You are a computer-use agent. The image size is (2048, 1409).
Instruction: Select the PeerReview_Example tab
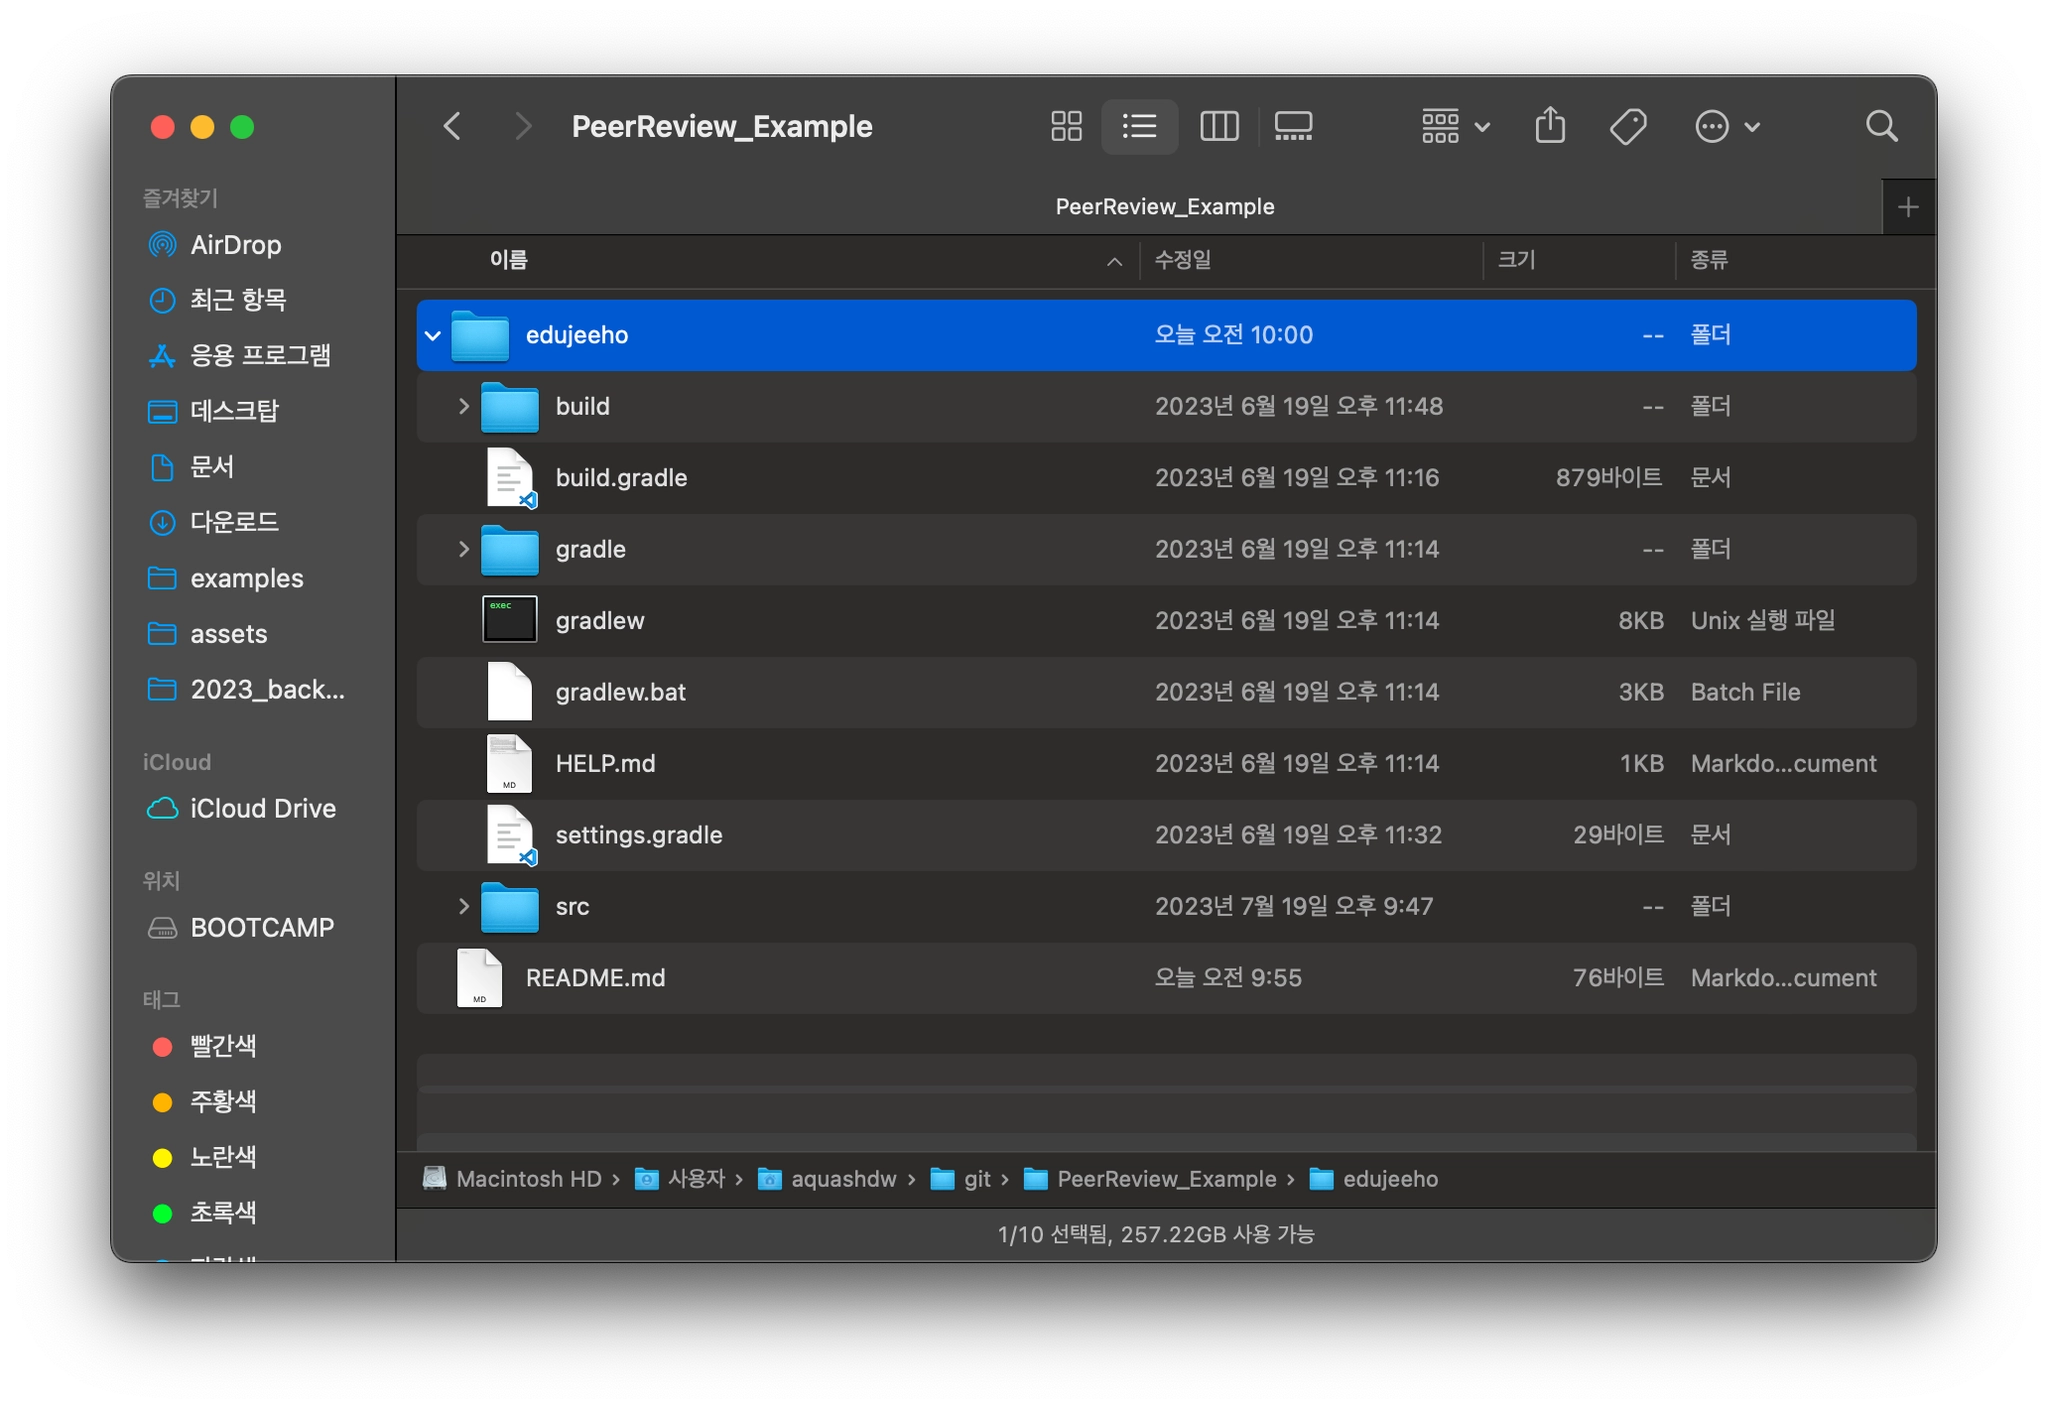coord(1164,207)
